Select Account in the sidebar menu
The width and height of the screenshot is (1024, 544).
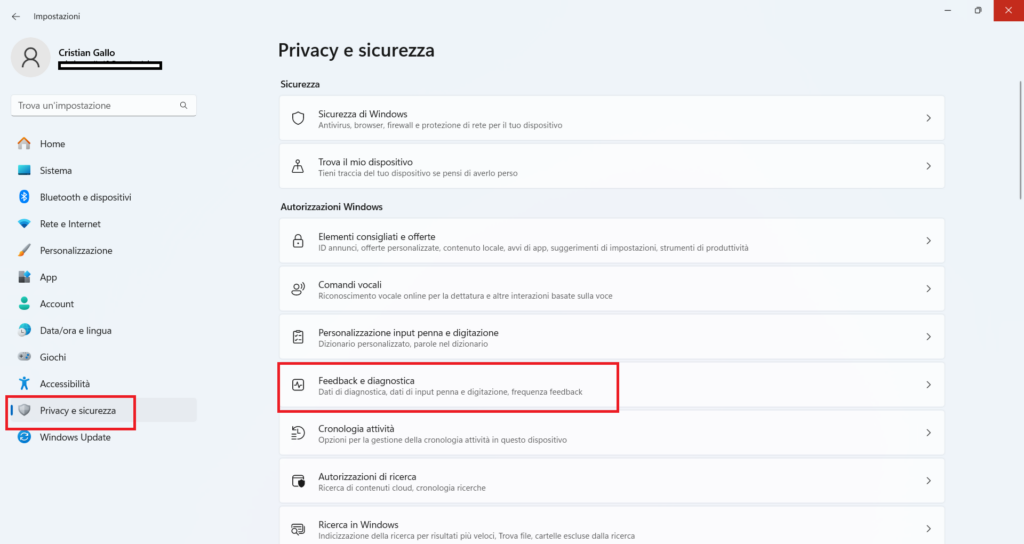57,304
